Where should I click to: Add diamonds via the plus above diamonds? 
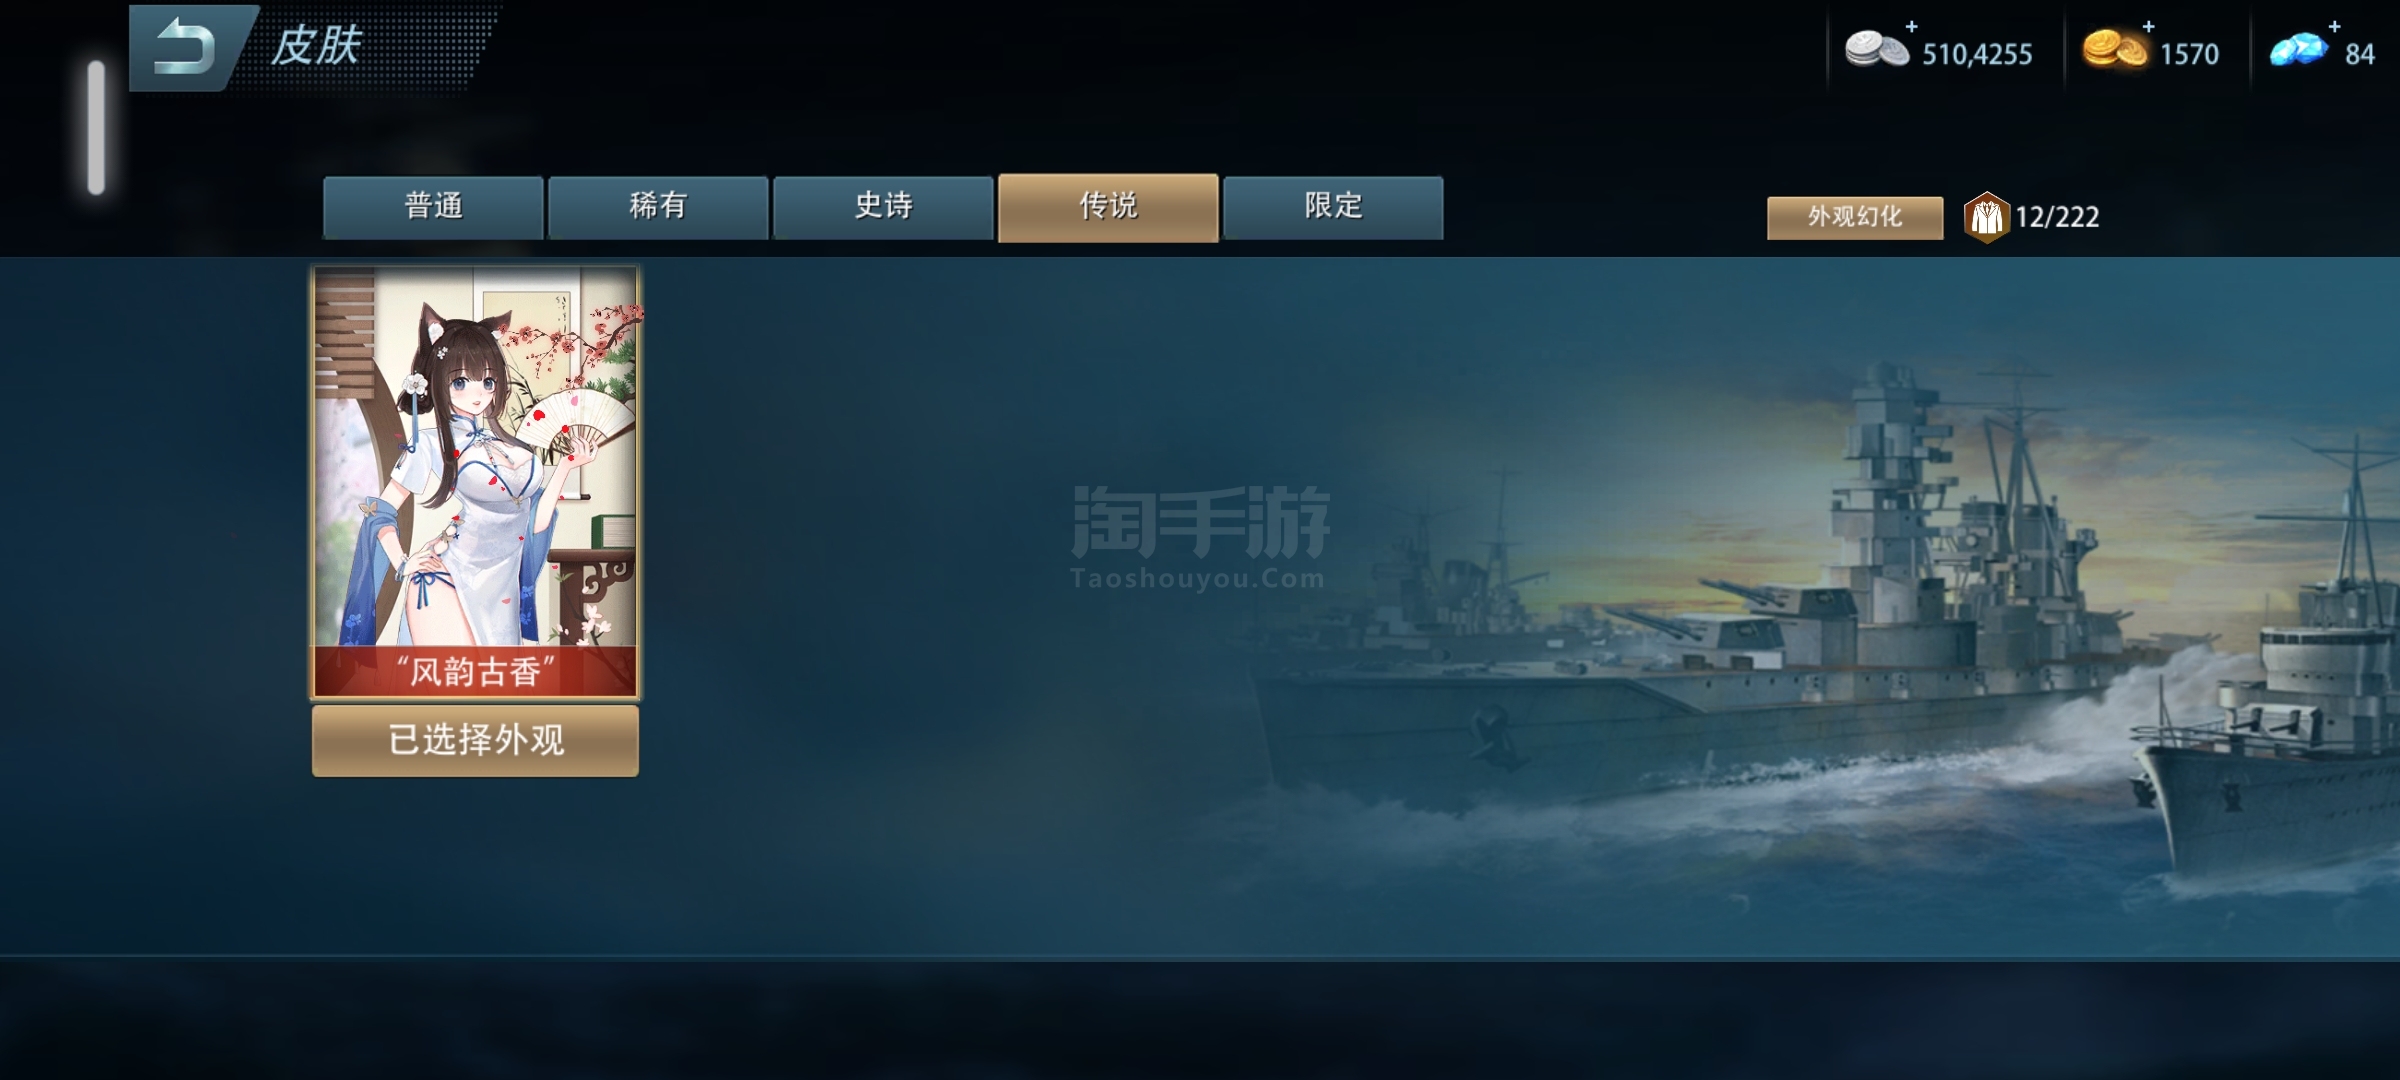pos(2334,25)
